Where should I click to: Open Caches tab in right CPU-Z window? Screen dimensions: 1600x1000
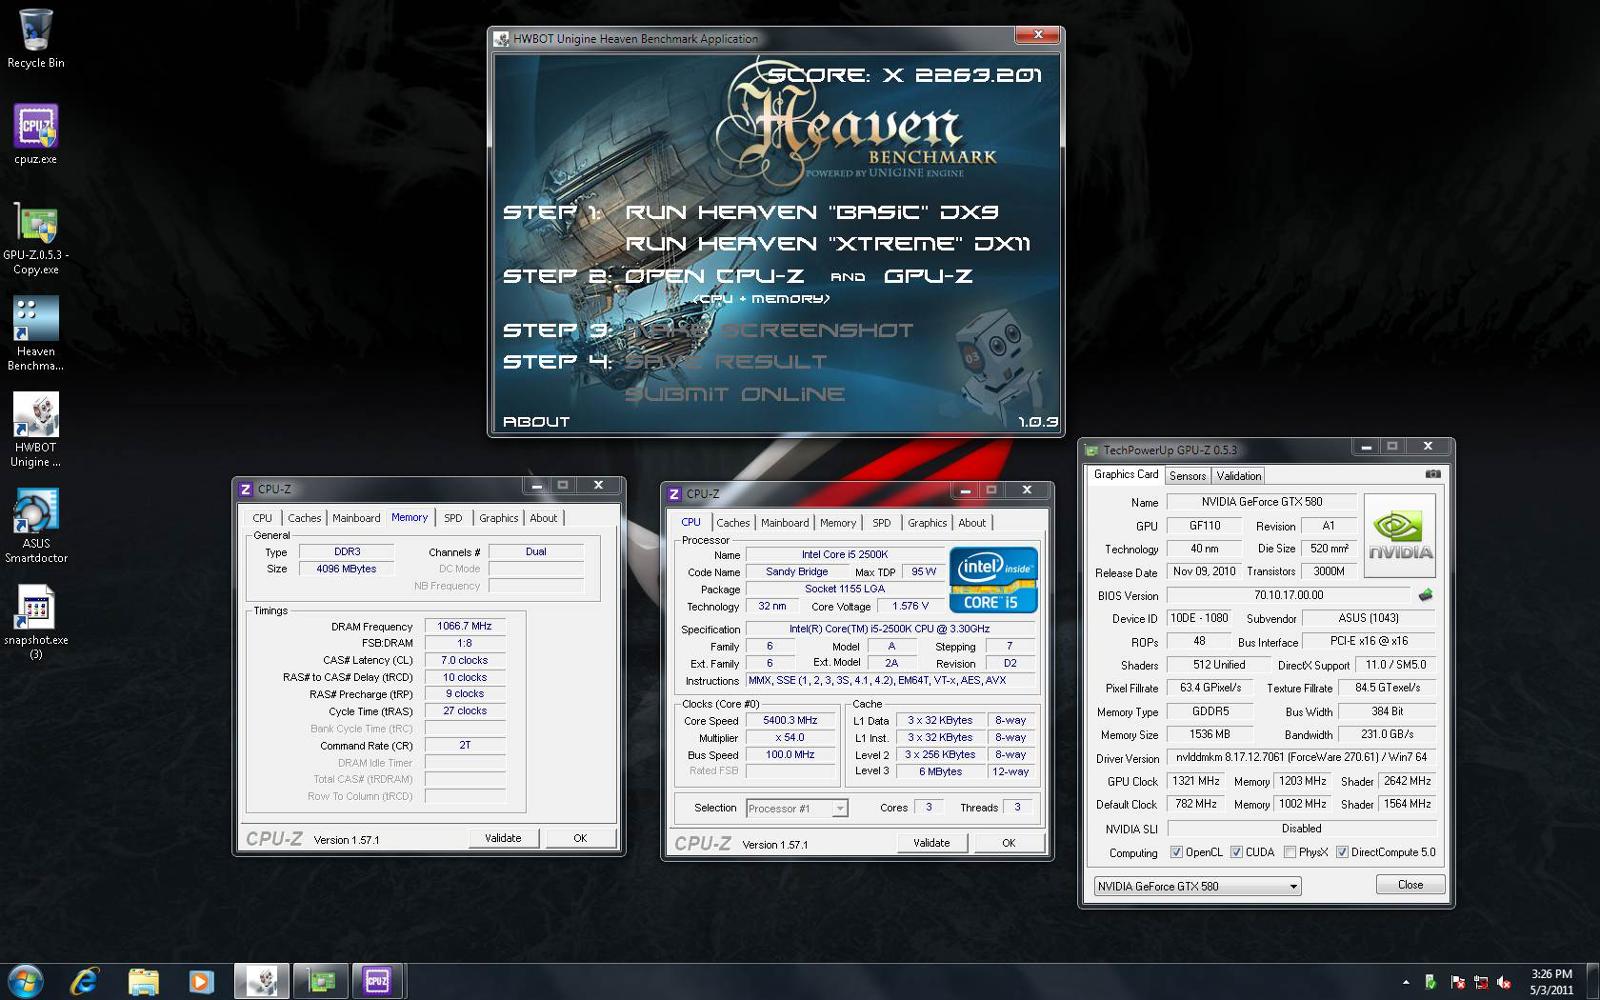(732, 523)
